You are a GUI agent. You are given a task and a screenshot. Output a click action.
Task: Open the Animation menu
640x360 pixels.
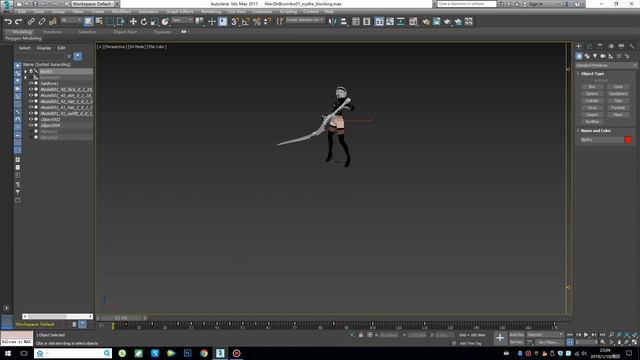[x=149, y=12]
